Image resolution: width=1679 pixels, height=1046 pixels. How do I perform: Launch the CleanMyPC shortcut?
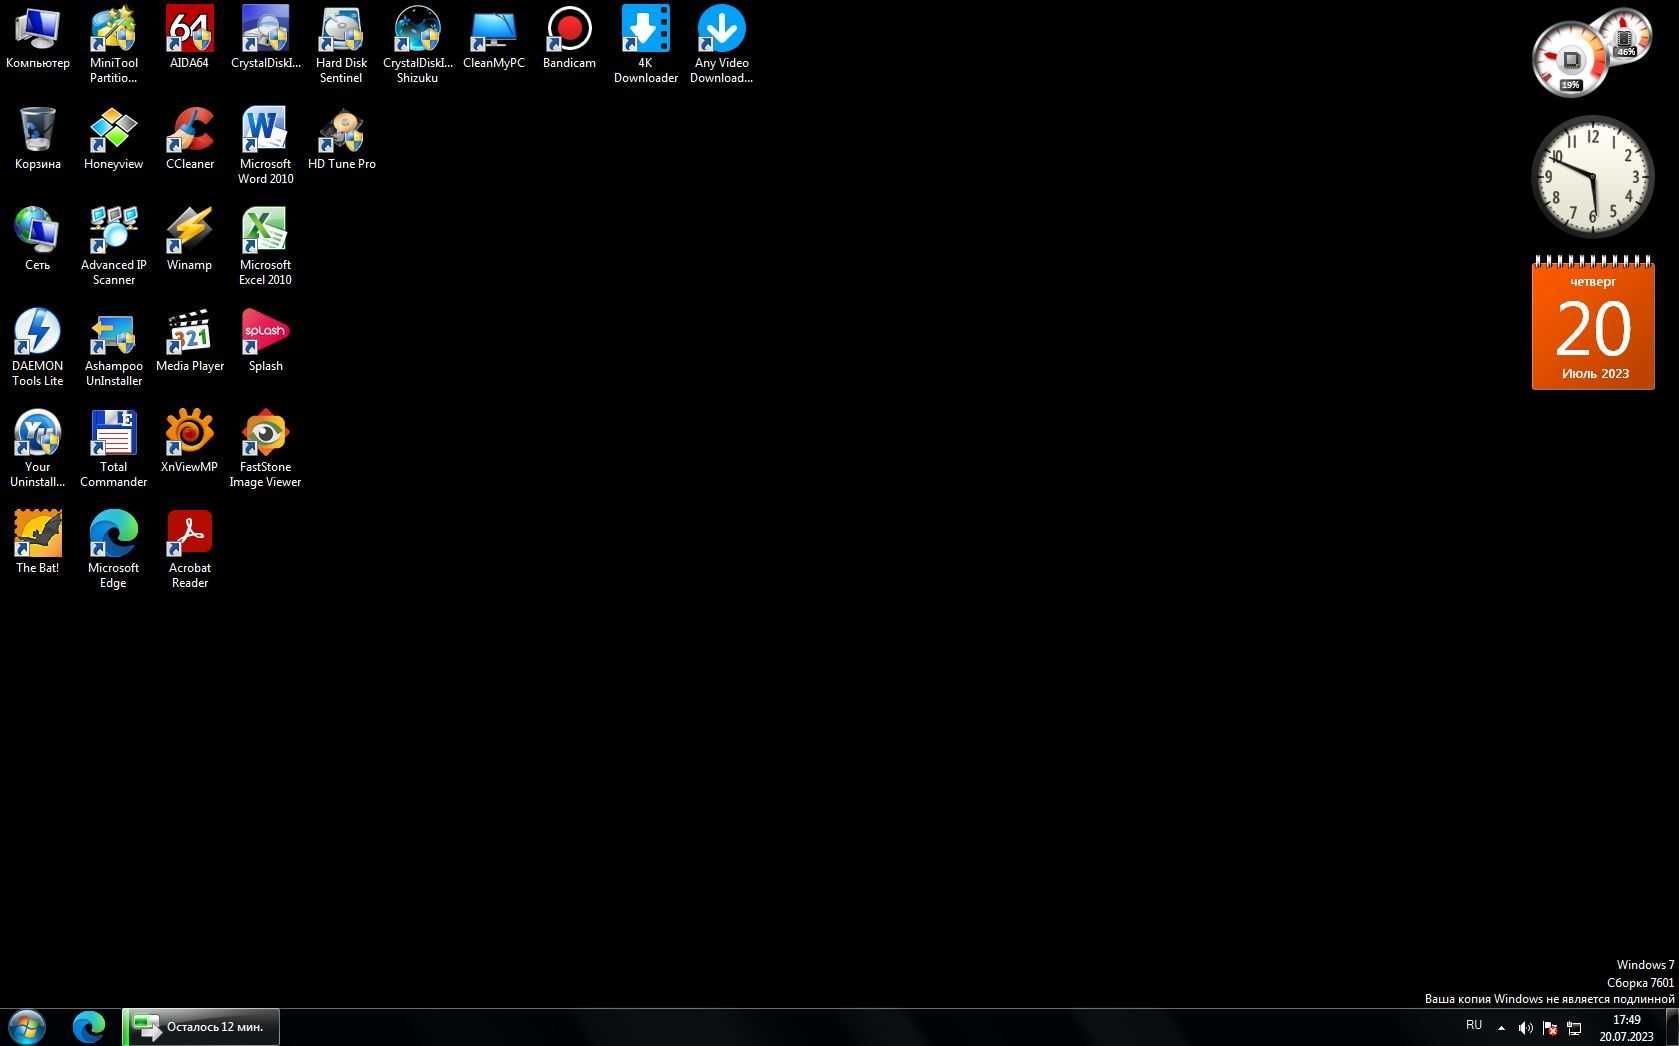493,38
